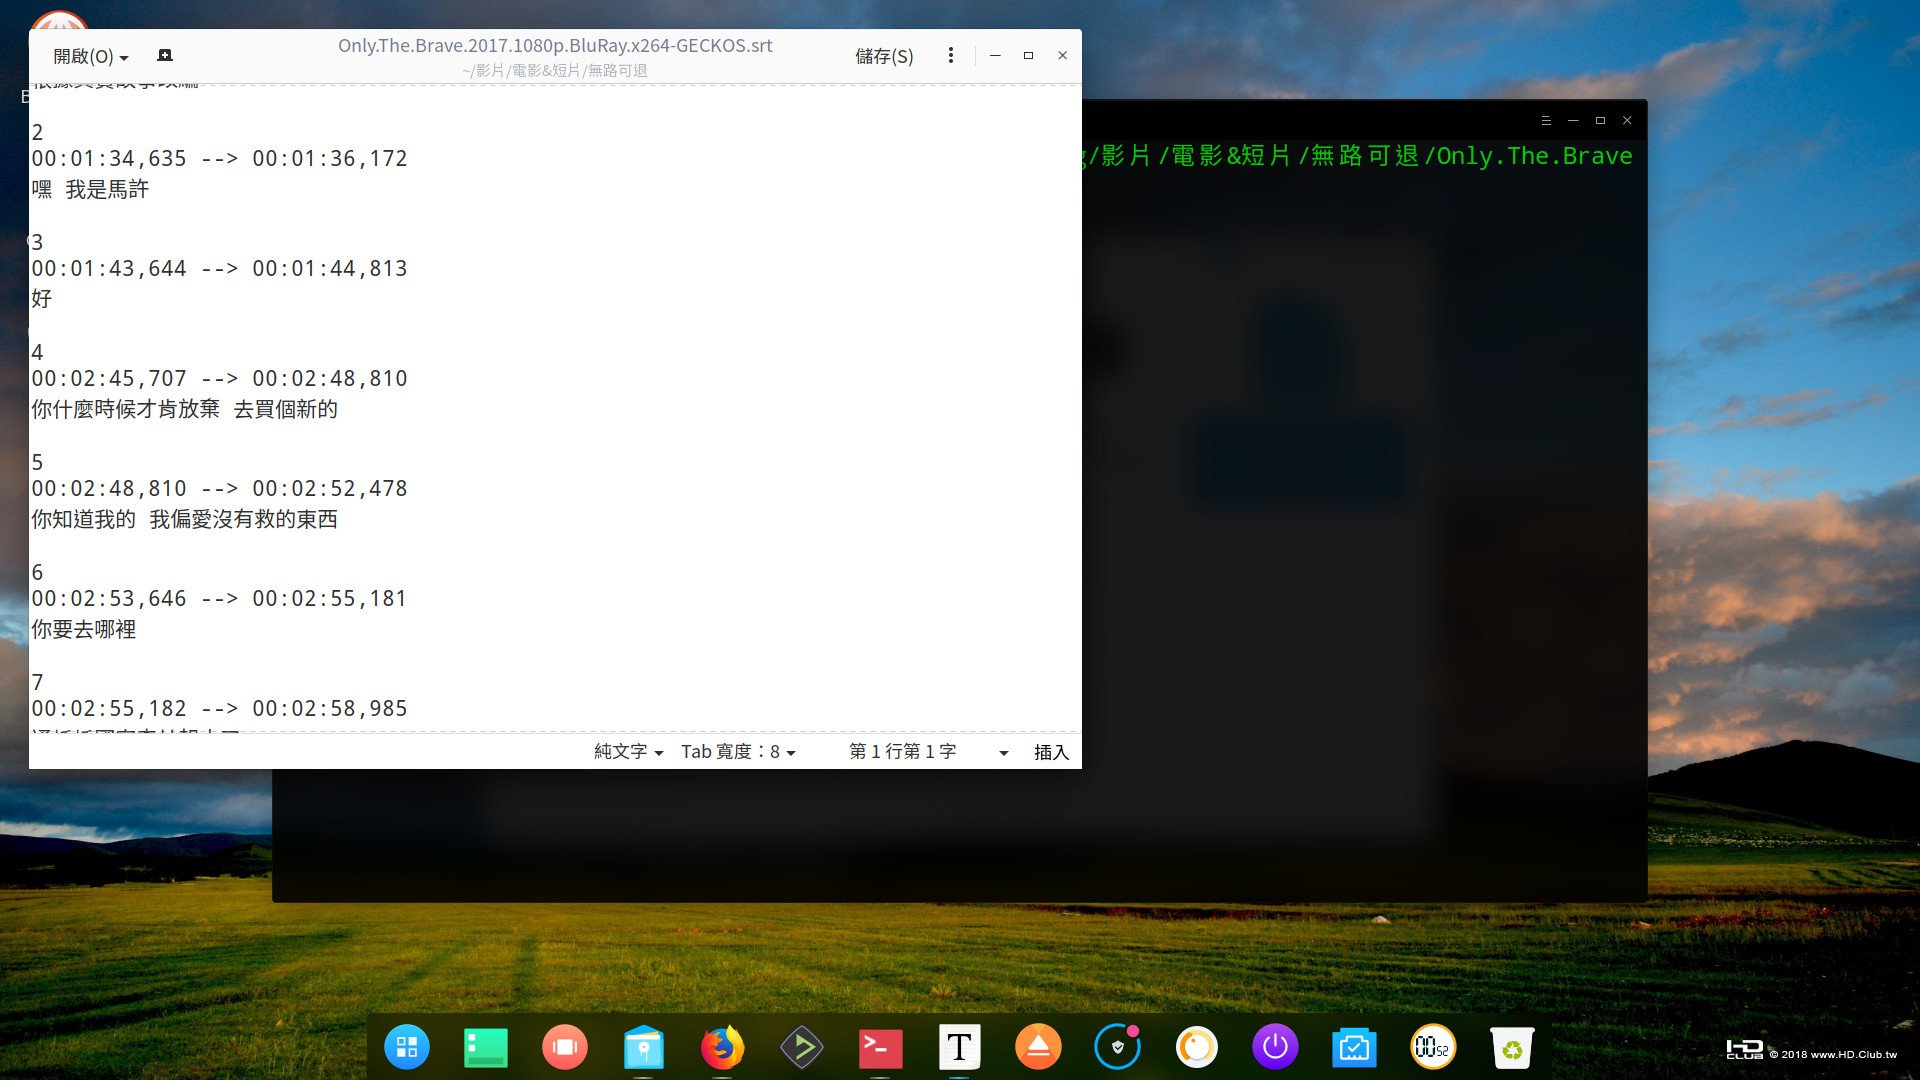The width and height of the screenshot is (1920, 1080).
Task: Click the power icon in the dock
Action: (x=1274, y=1047)
